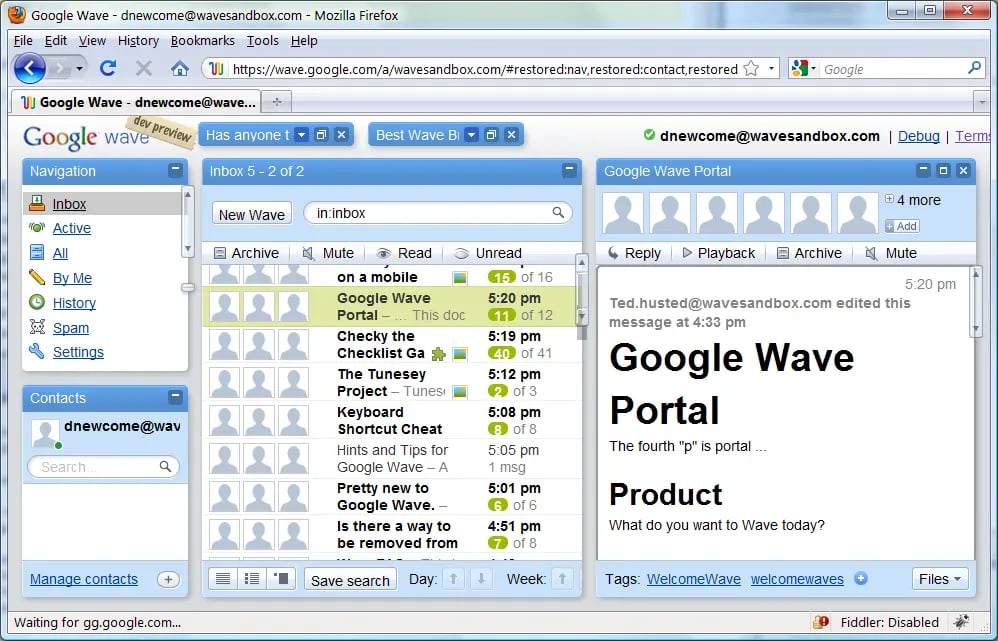Restore the minimized 'Has anyone t' wave
Screen dimensions: 998x641
(x=321, y=135)
